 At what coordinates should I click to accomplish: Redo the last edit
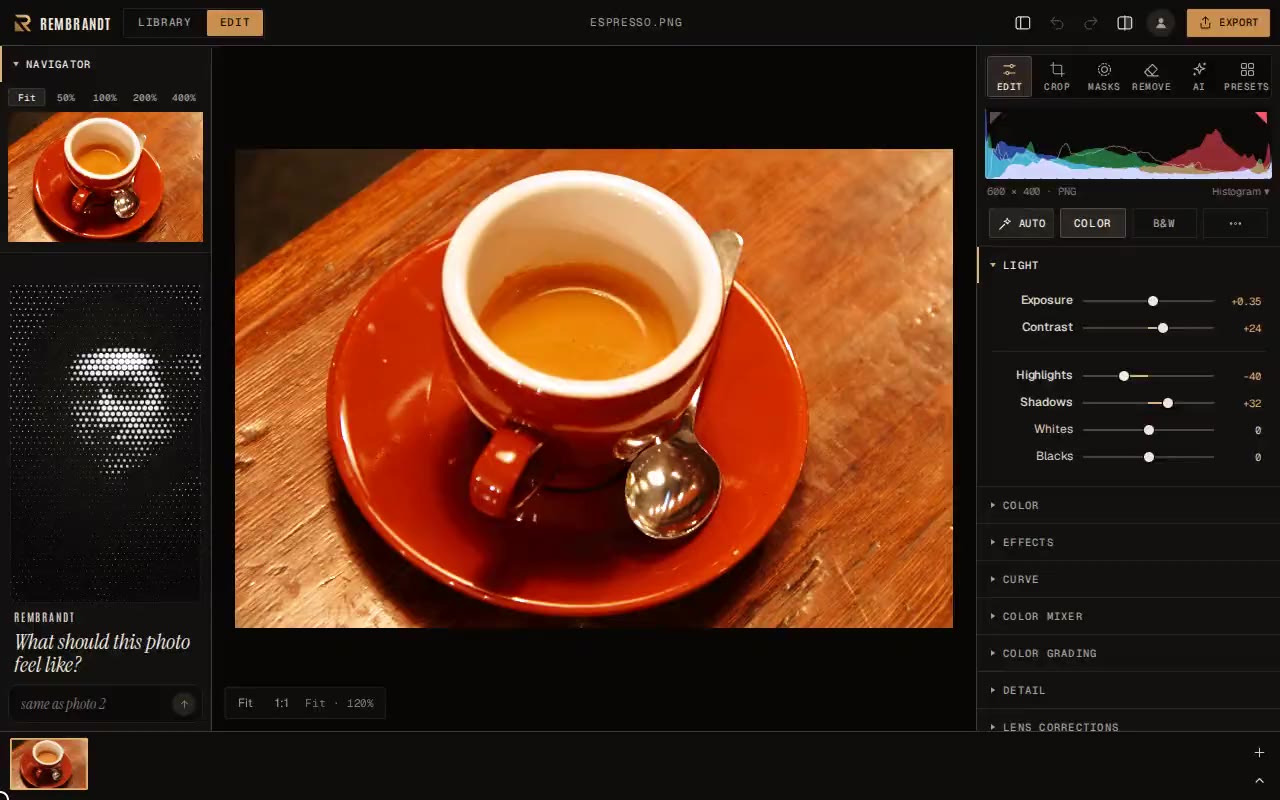pos(1091,23)
